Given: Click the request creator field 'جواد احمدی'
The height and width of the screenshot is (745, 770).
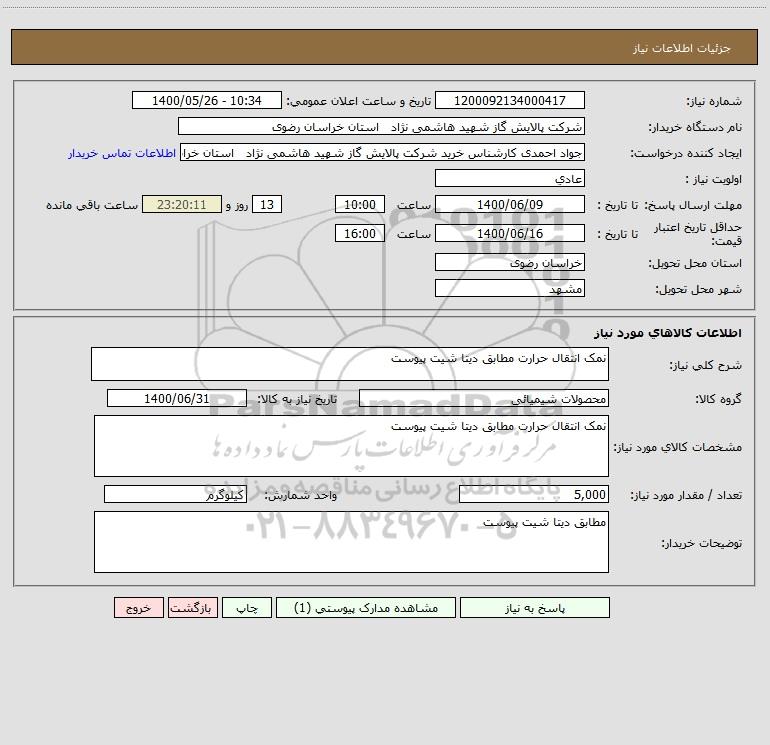Looking at the screenshot, I should coord(383,153).
